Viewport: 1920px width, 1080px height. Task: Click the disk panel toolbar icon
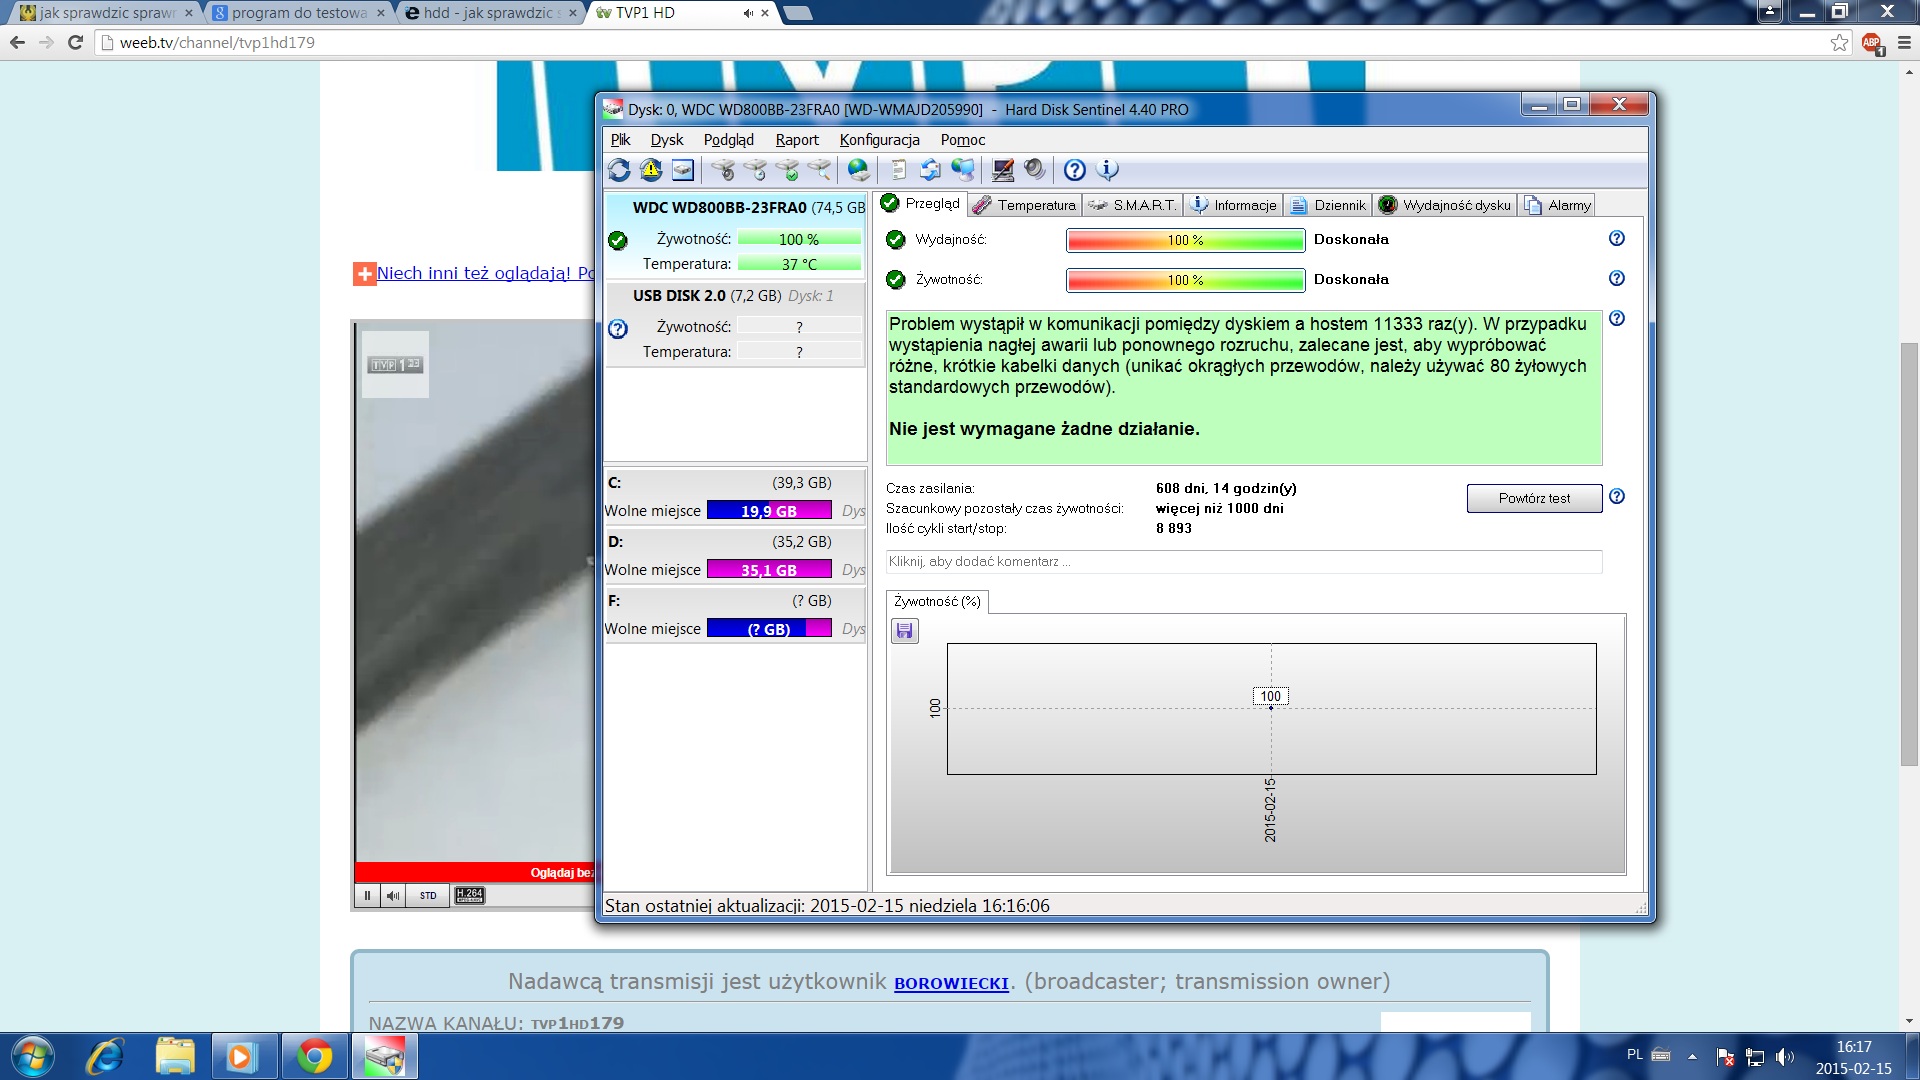coord(683,170)
